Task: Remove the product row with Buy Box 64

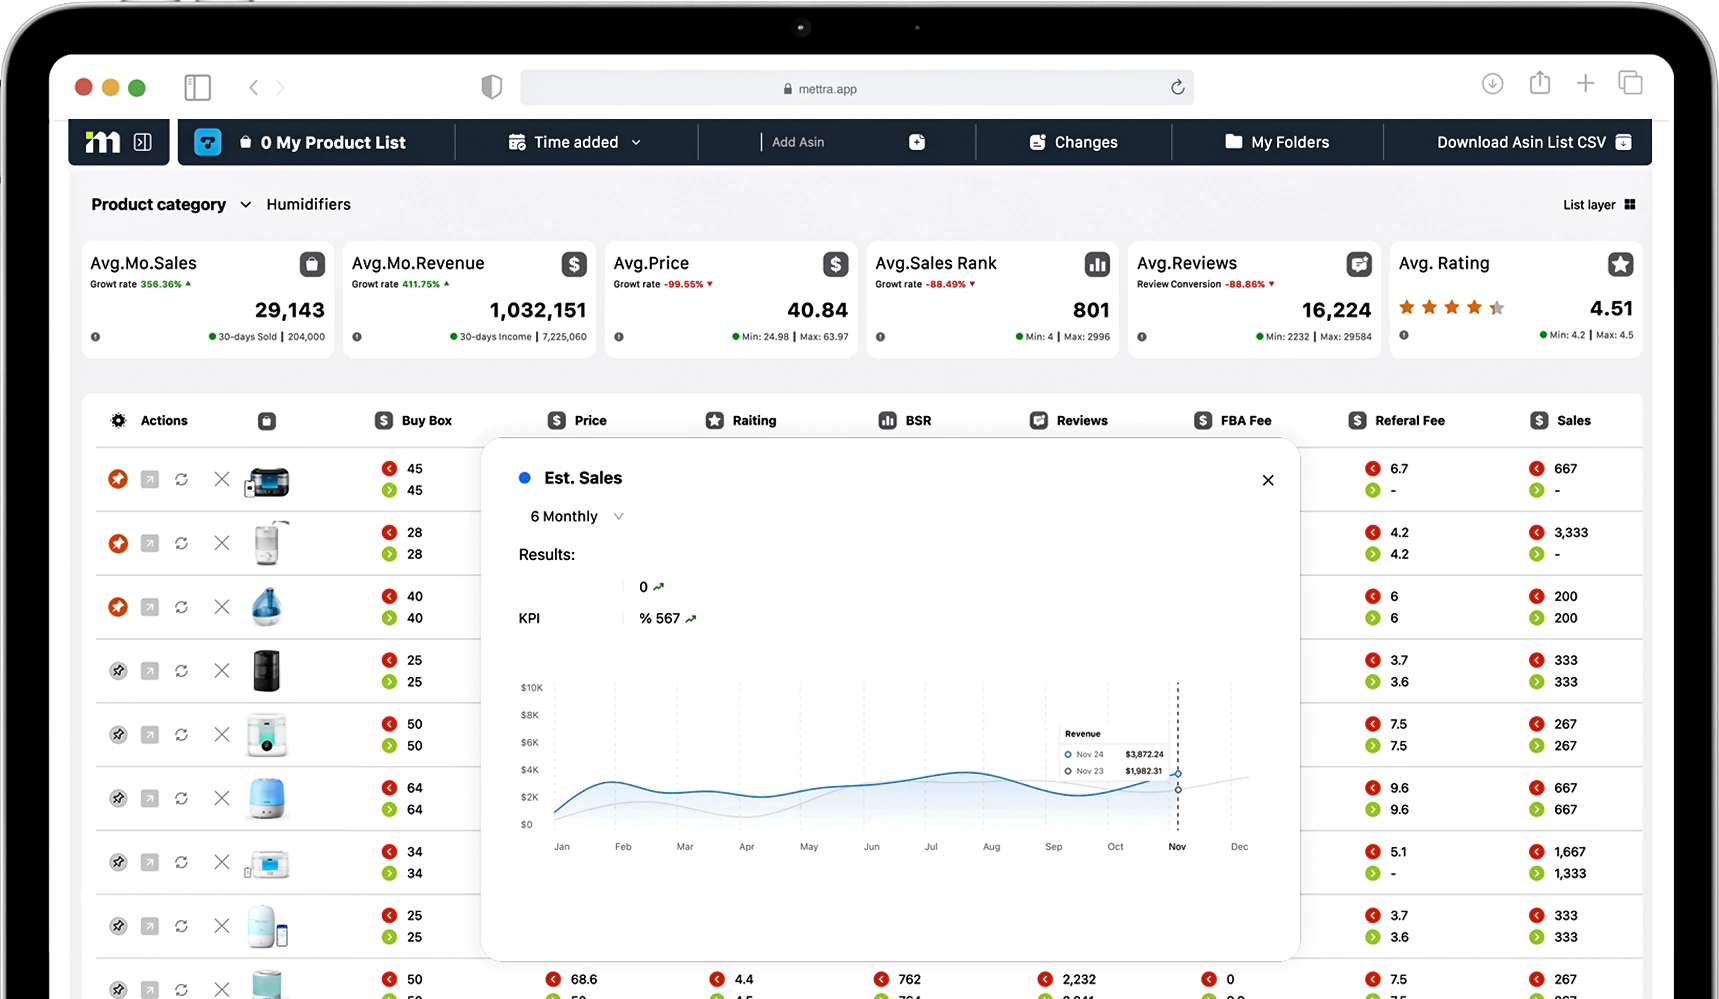Action: tap(222, 798)
